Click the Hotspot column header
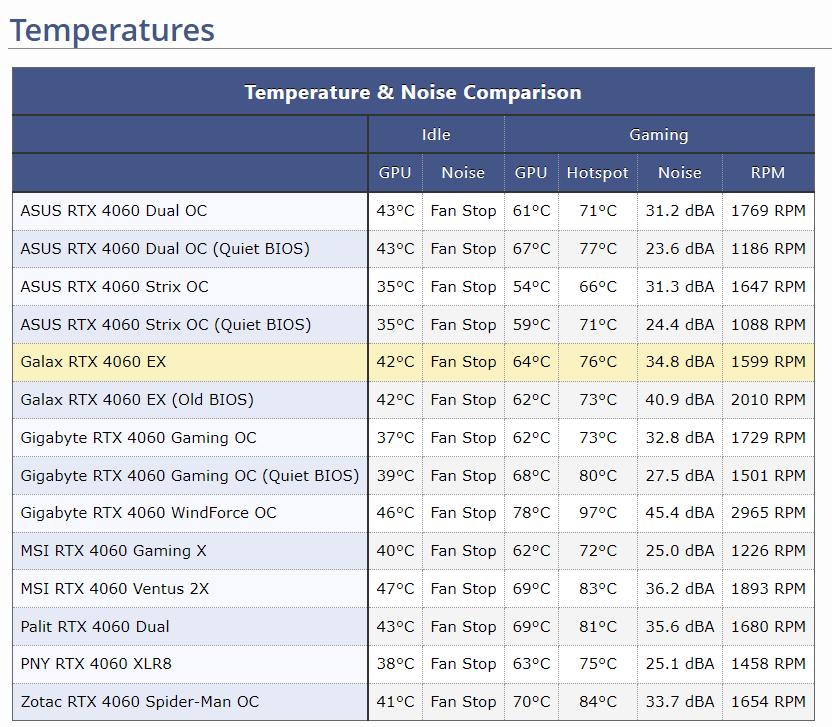832x727 pixels. 597,173
